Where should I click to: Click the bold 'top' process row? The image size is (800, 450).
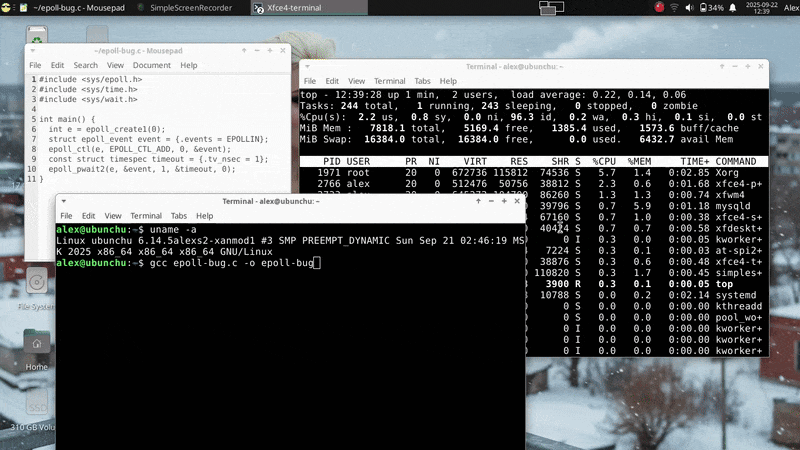click(647, 284)
